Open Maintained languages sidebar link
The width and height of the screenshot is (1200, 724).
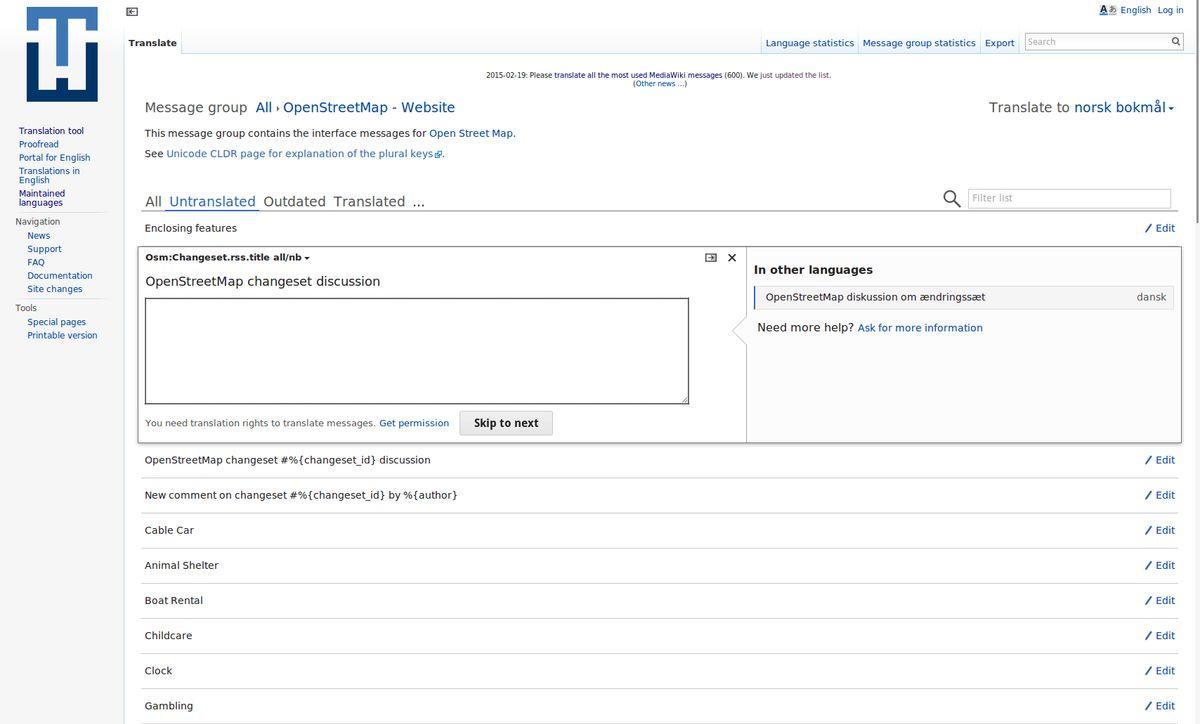point(42,198)
